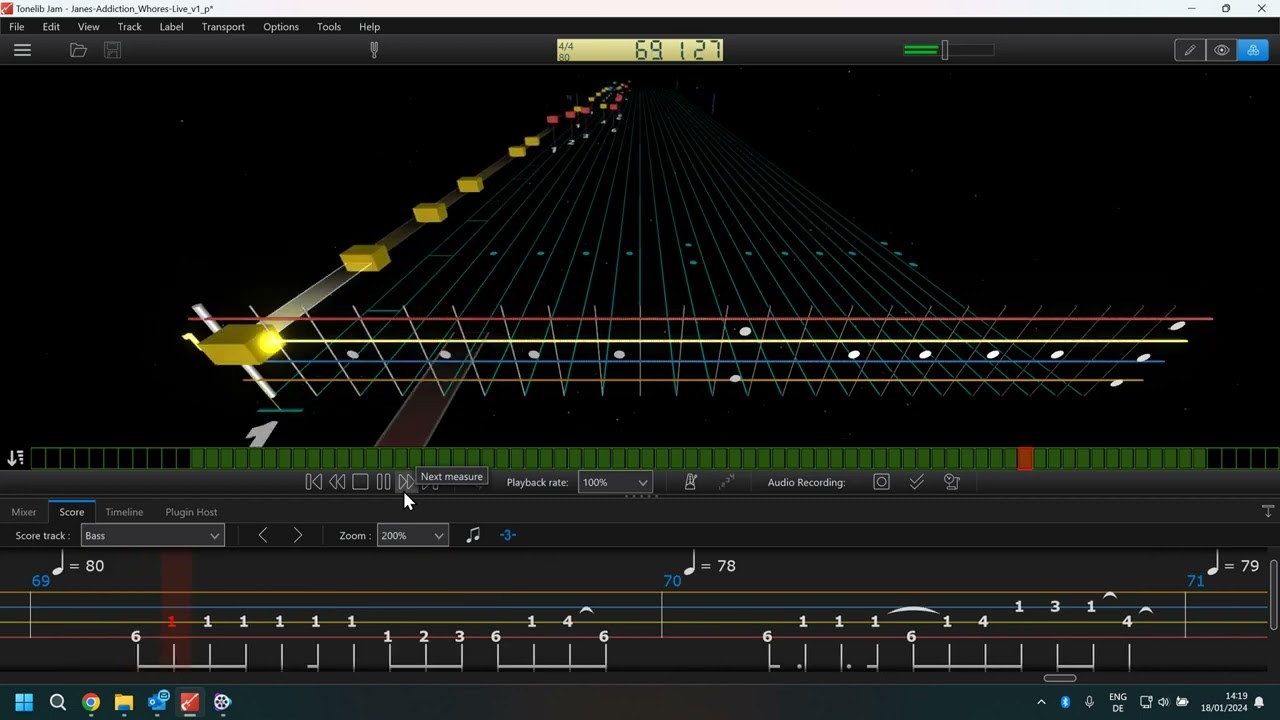Select the Score tab
Viewport: 1280px width, 720px height.
[72, 512]
